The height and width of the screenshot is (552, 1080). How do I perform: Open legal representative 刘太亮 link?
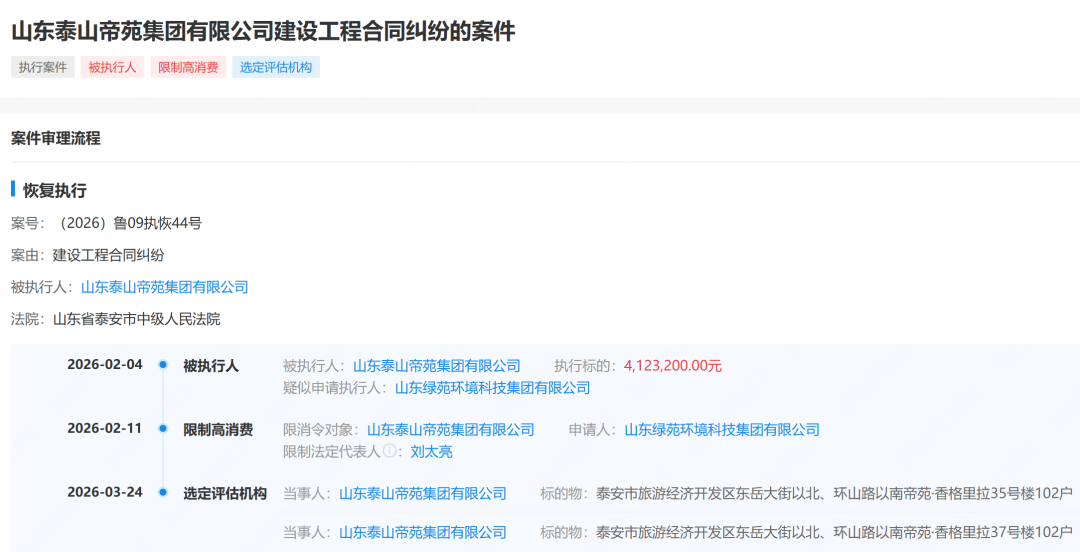pos(431,452)
